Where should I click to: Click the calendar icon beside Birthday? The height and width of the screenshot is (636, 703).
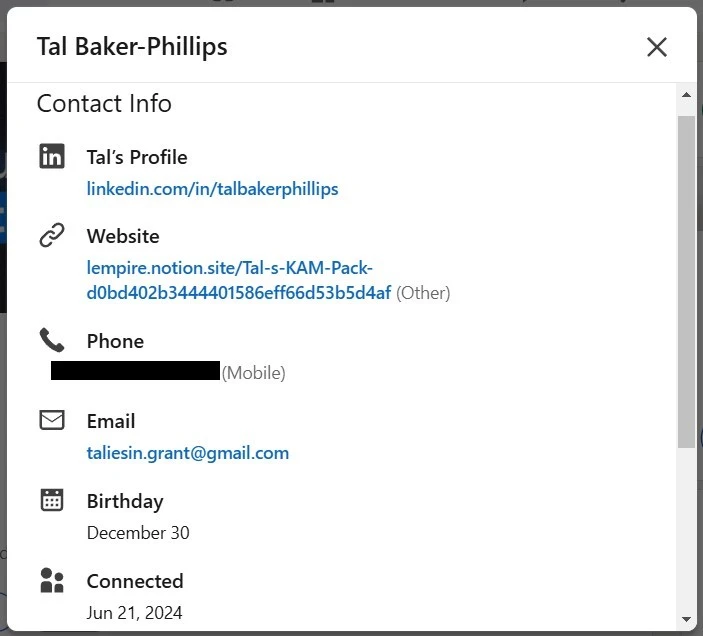[x=52, y=500]
